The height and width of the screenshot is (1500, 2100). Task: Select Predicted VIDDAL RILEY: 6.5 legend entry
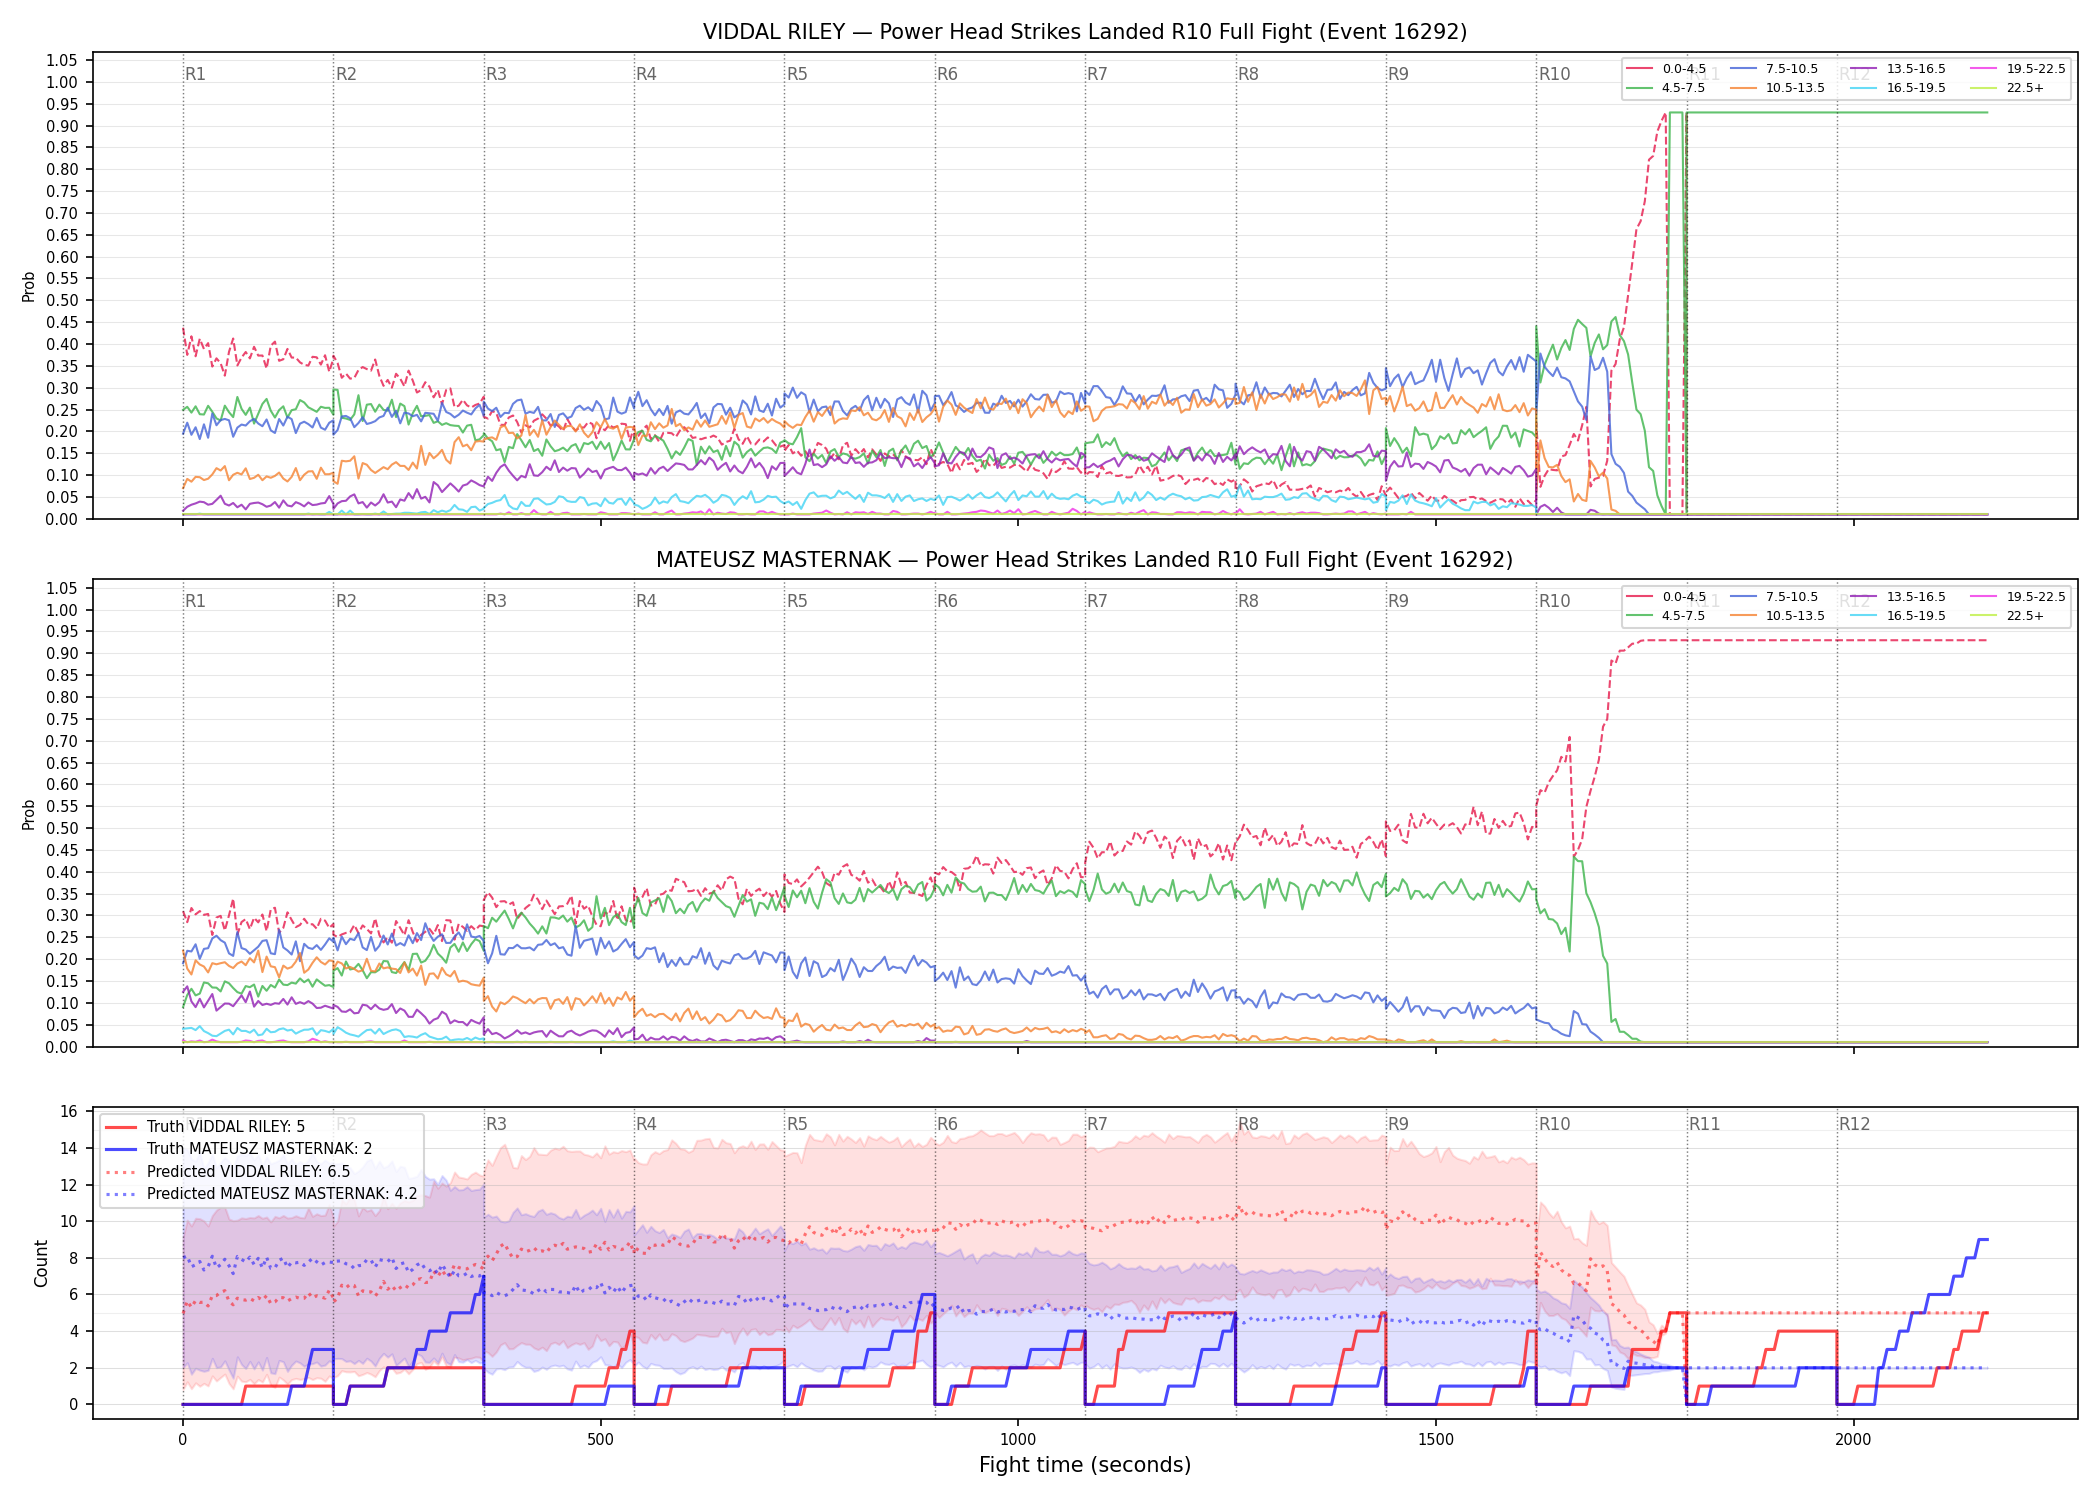point(228,1171)
